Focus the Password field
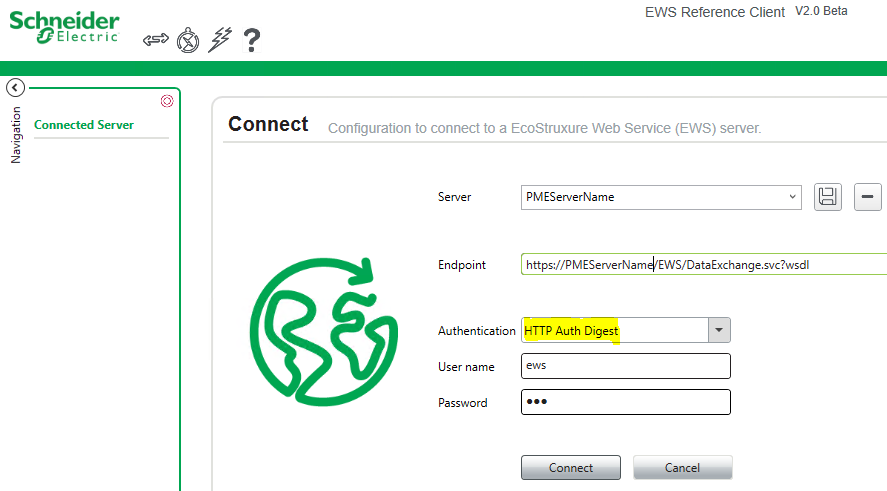 tap(626, 402)
